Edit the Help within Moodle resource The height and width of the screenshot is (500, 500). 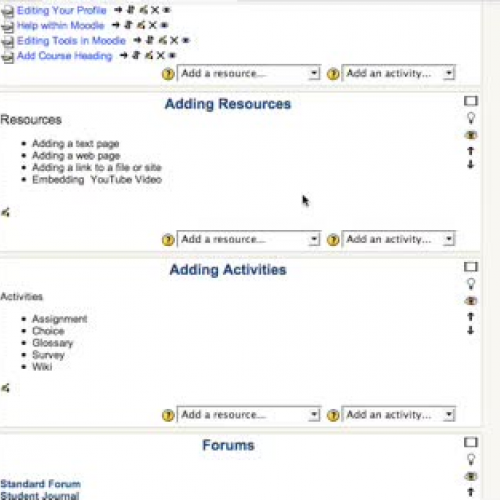click(141, 25)
